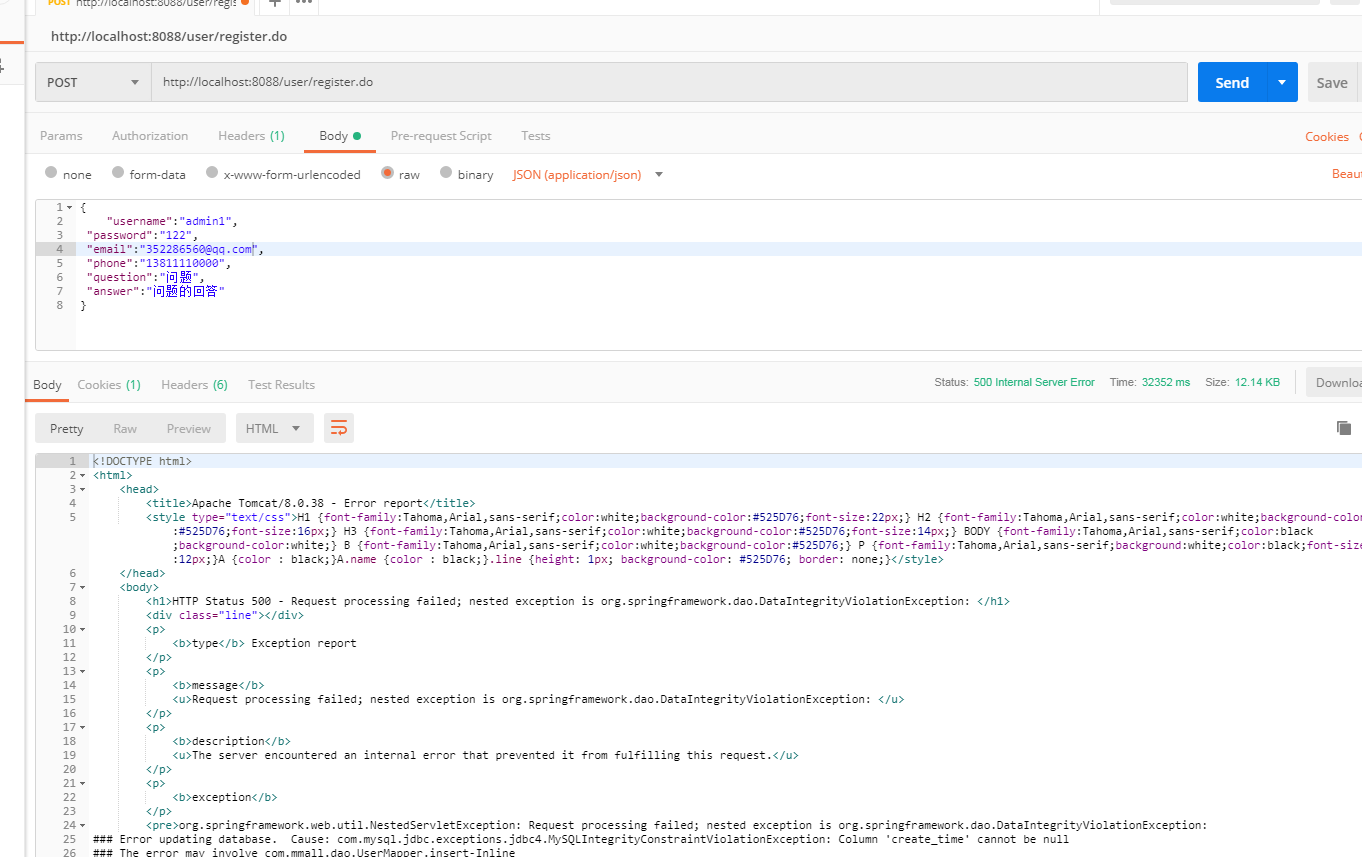Open the HTML response format dropdown

(x=274, y=428)
